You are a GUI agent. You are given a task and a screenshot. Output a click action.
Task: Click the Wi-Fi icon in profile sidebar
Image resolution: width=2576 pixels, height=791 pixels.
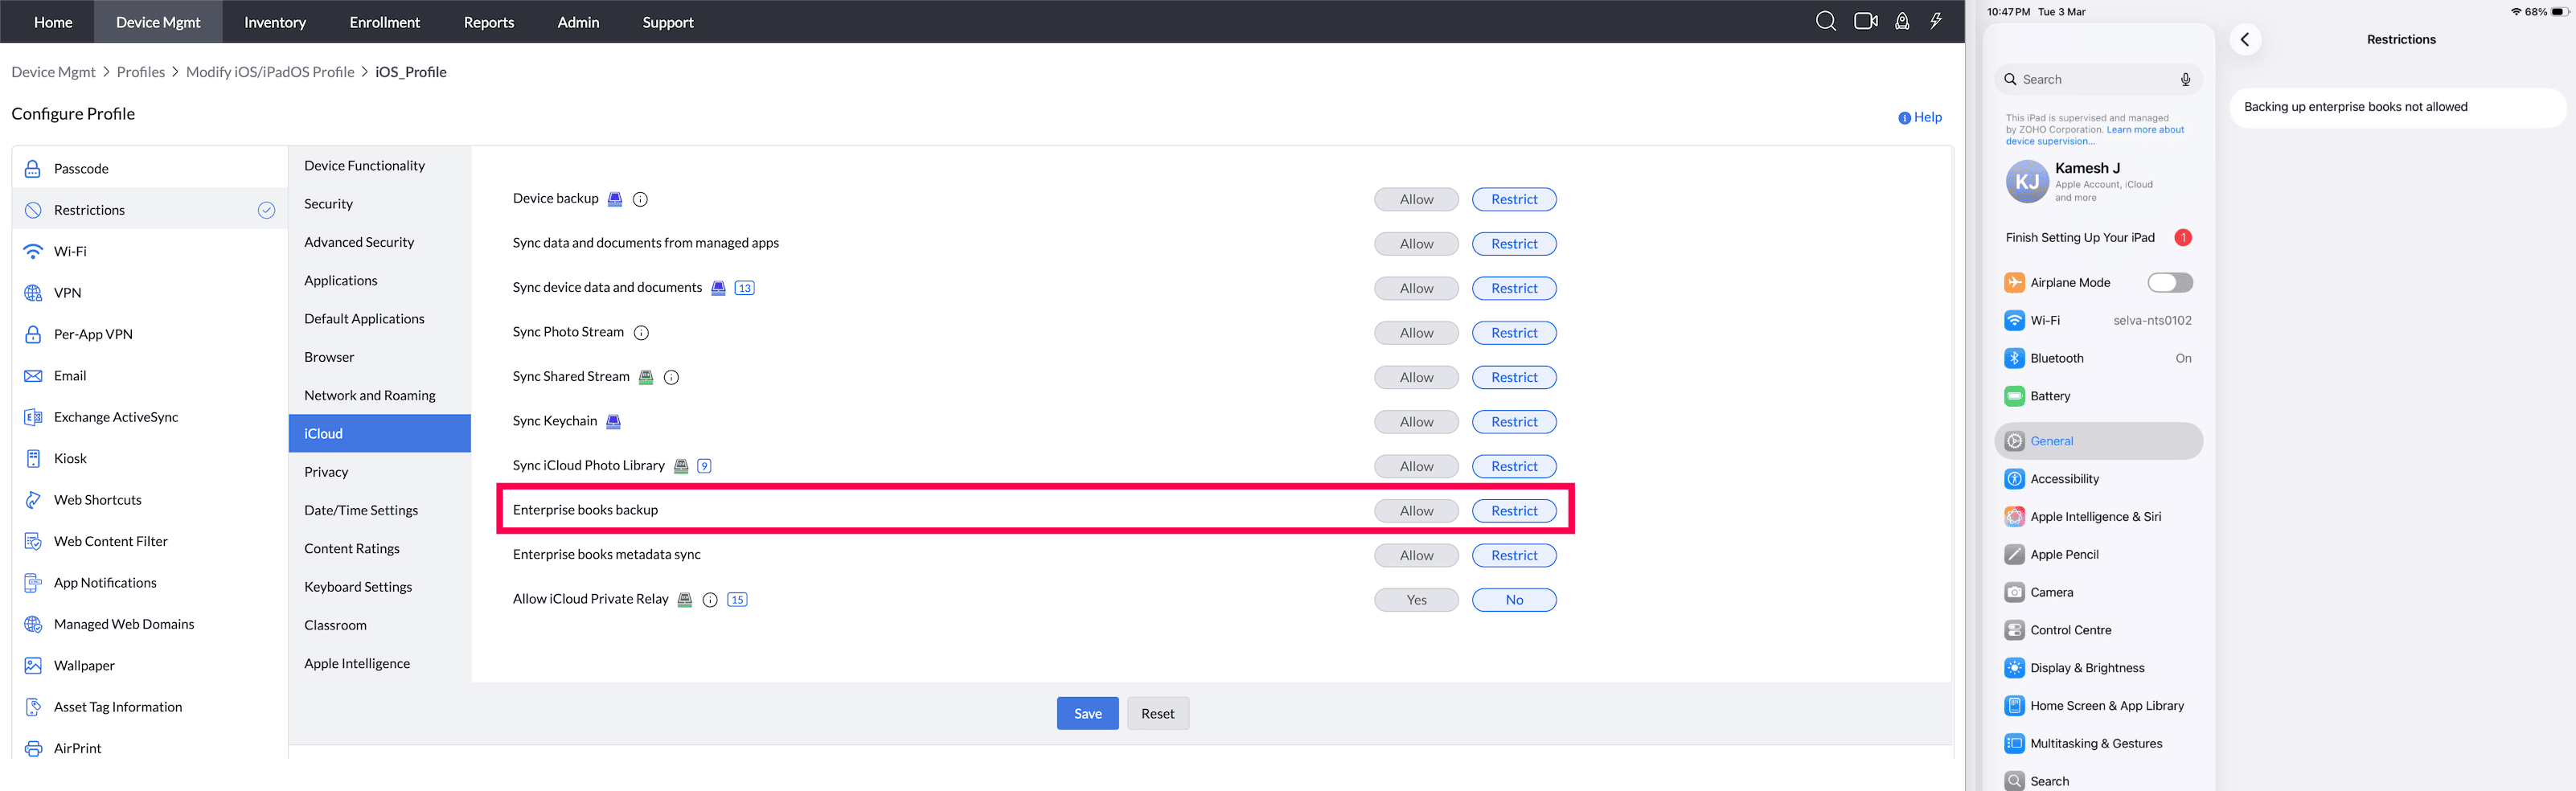tap(33, 251)
